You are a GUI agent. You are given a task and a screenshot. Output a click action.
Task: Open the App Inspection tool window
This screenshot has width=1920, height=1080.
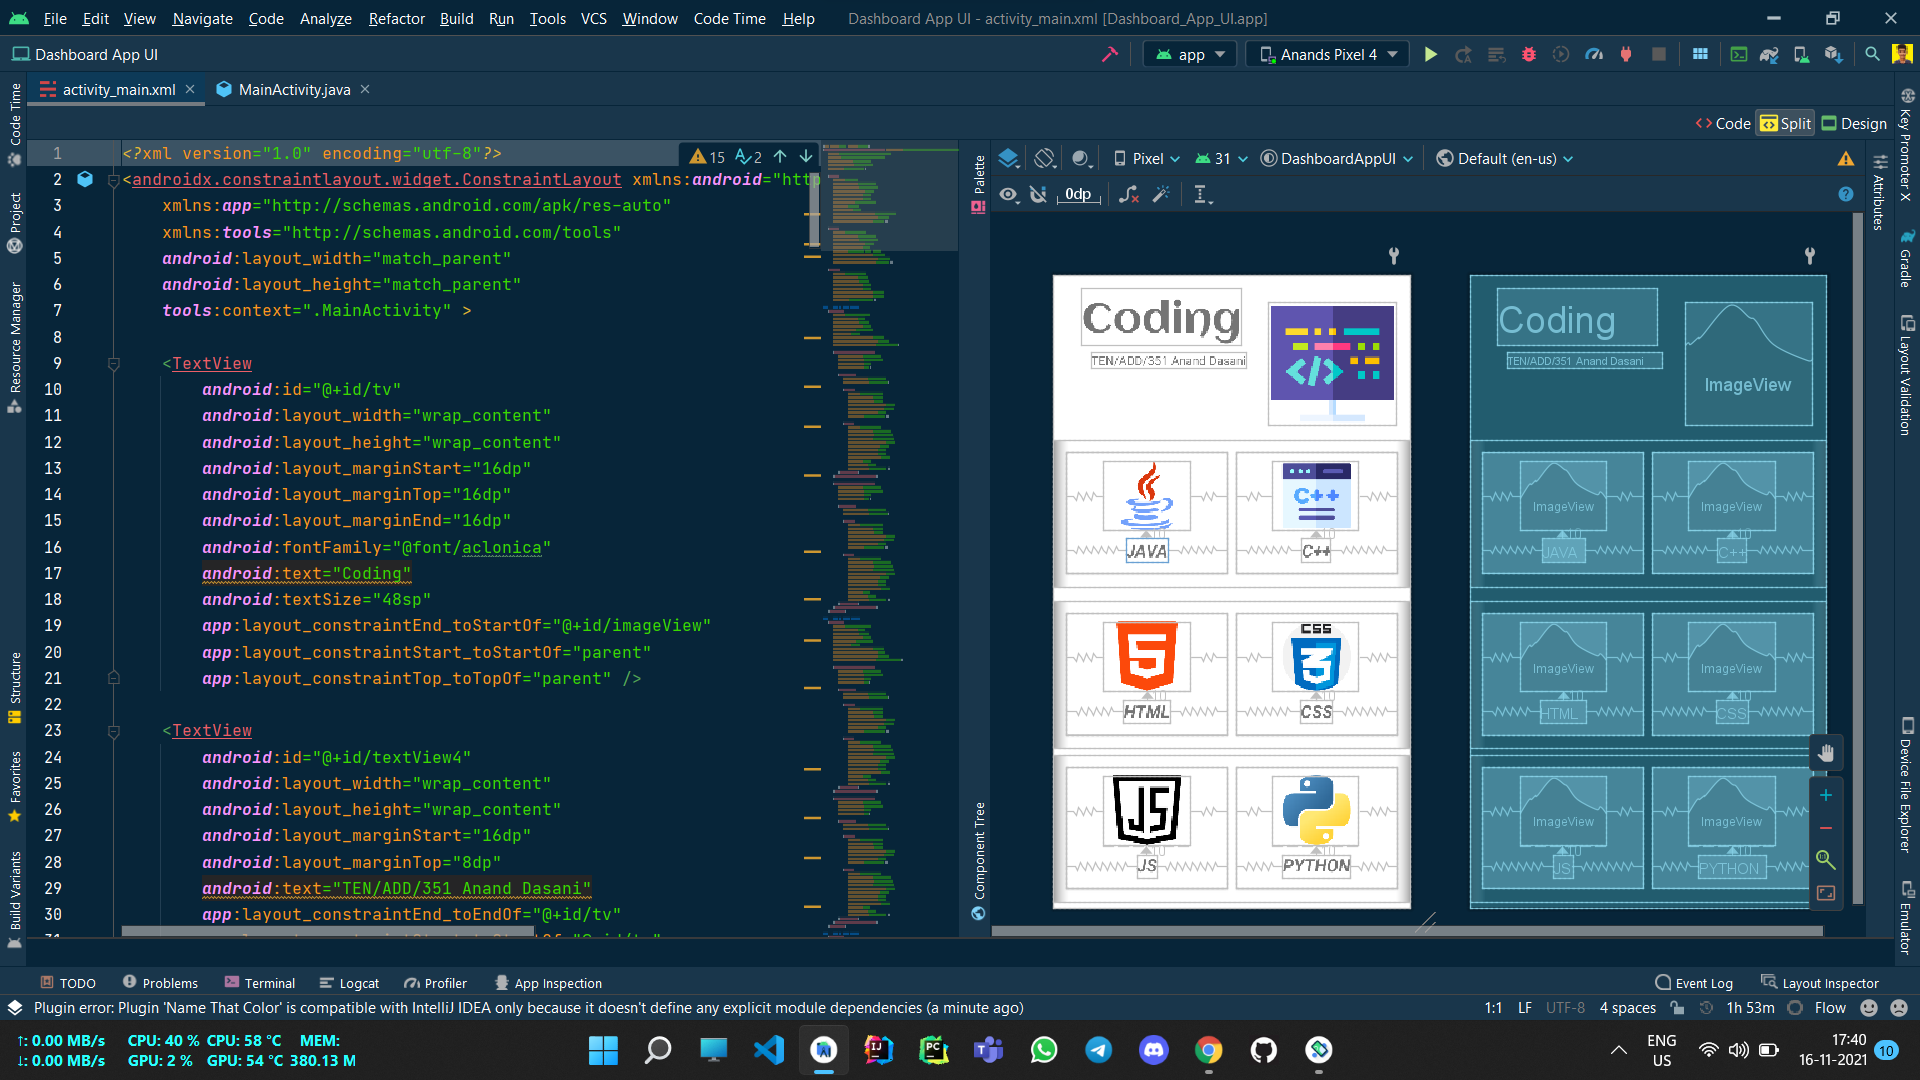pyautogui.click(x=548, y=983)
